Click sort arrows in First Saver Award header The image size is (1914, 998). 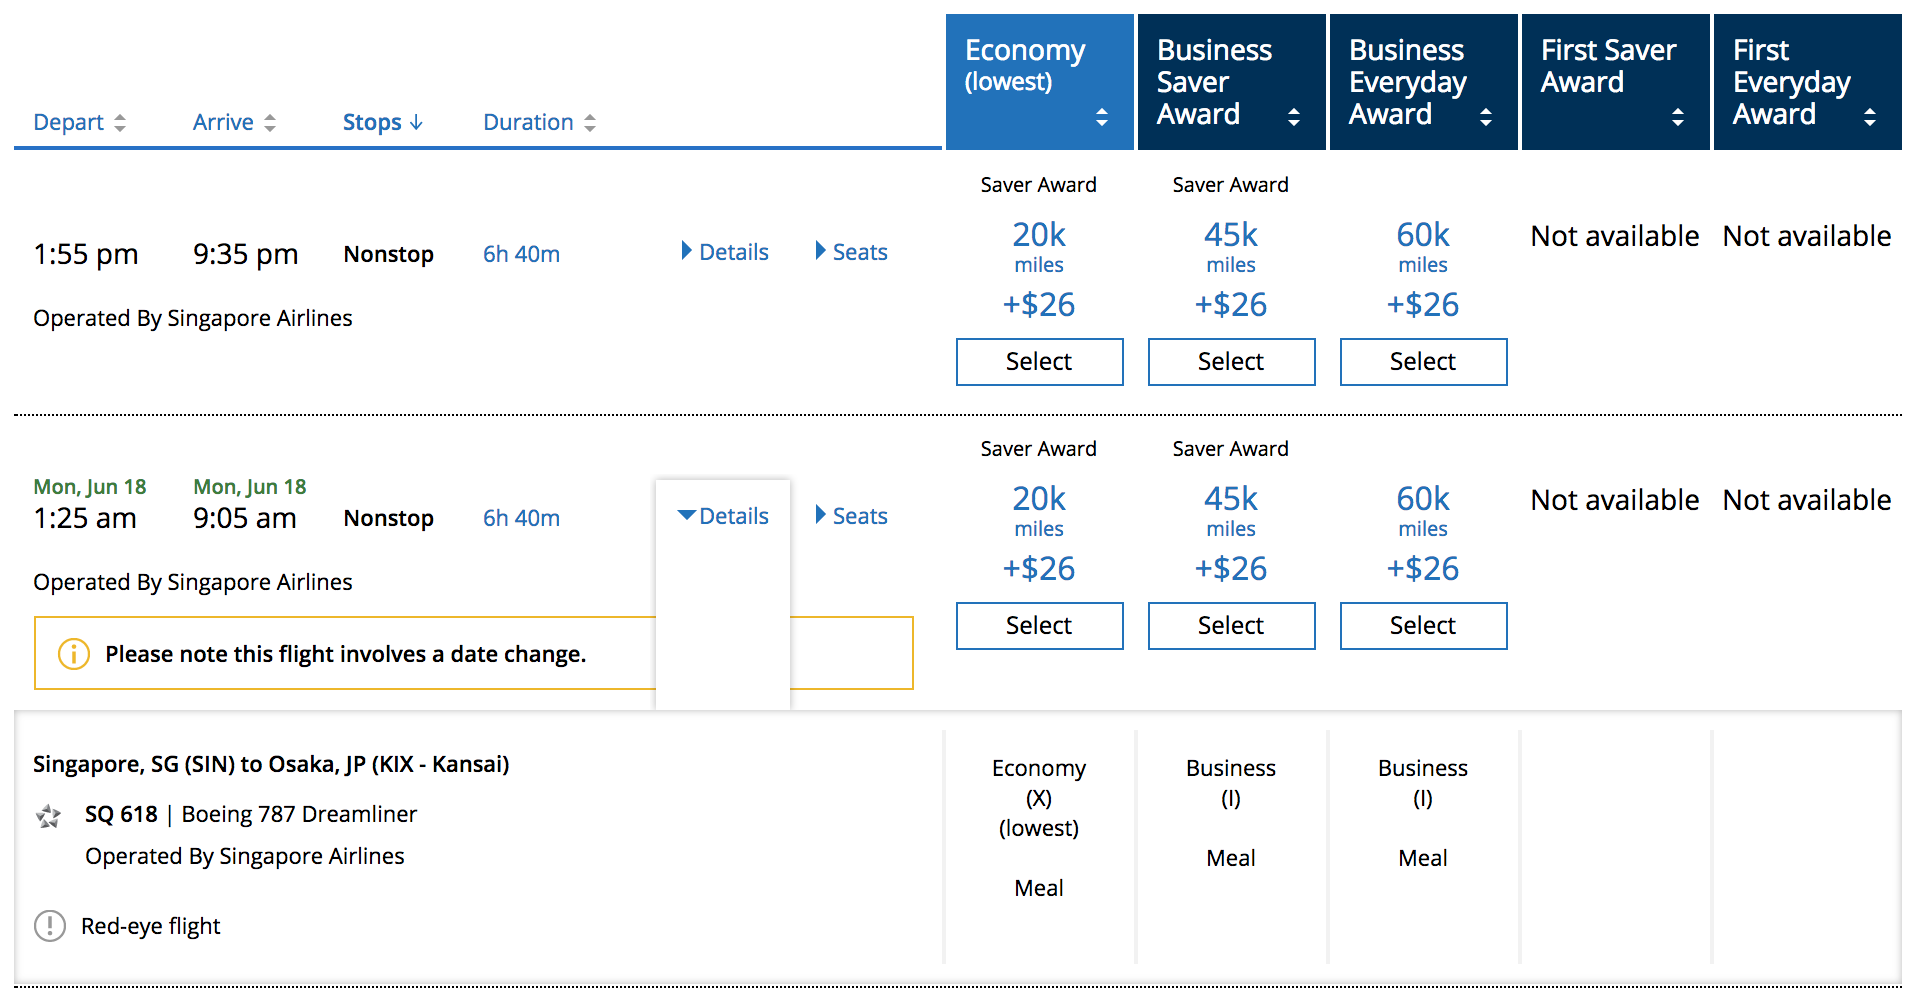pos(1678,117)
